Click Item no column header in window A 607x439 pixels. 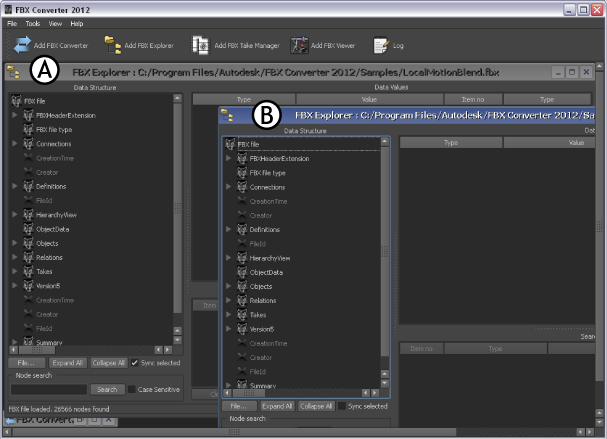(473, 99)
